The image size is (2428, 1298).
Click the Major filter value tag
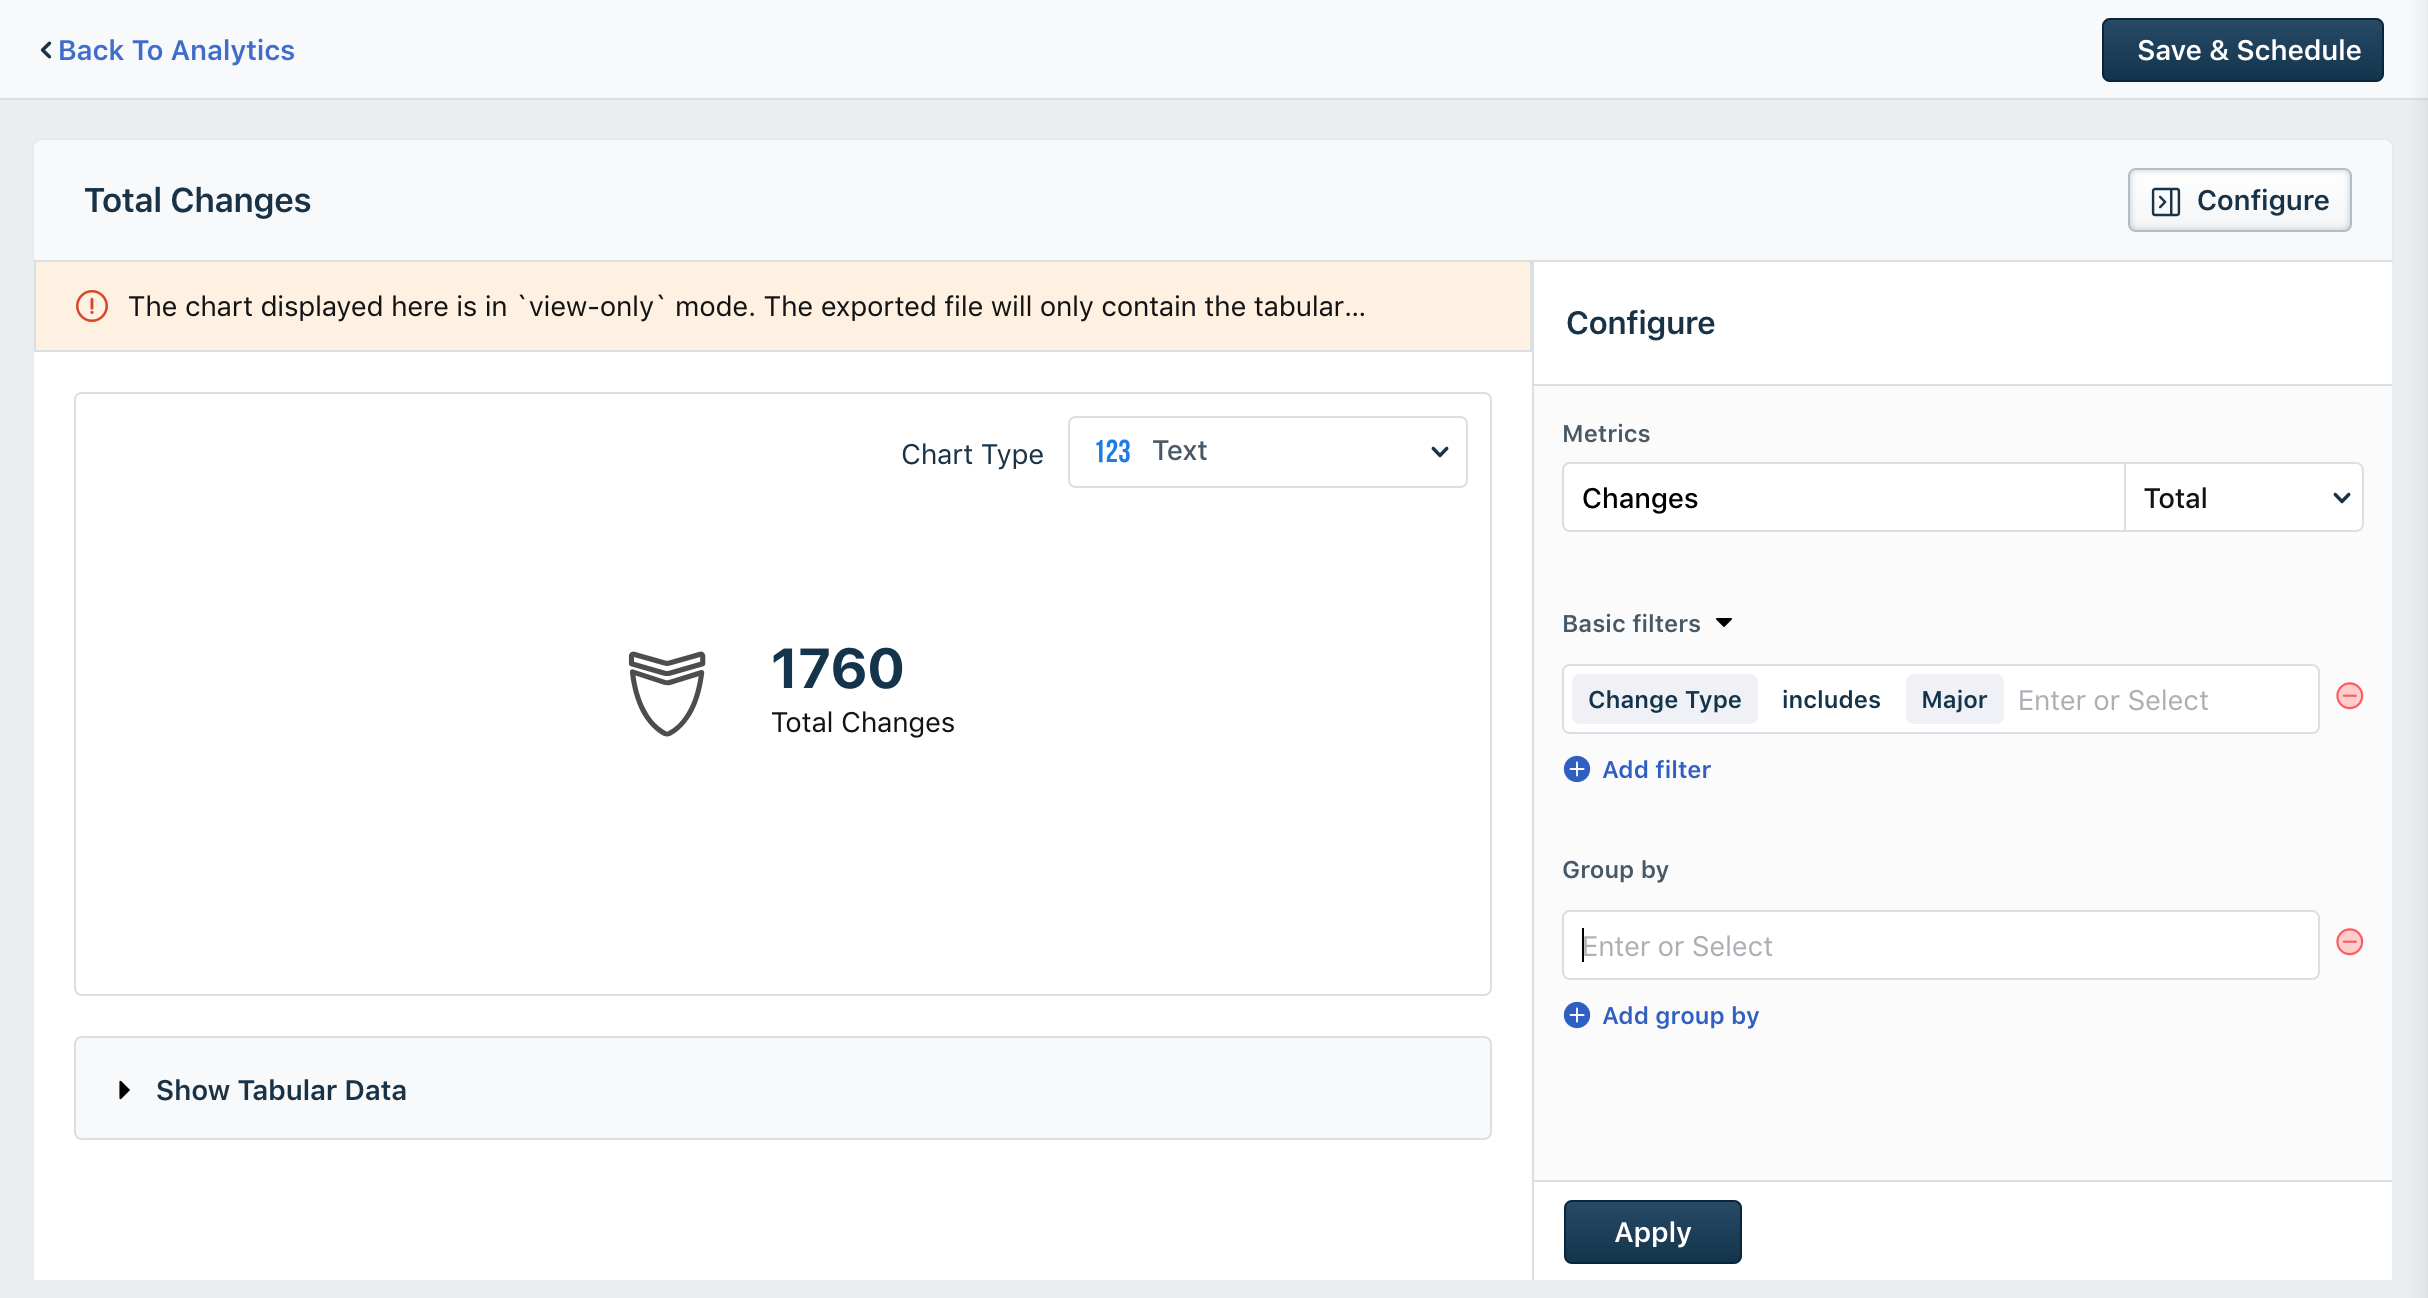point(1953,700)
